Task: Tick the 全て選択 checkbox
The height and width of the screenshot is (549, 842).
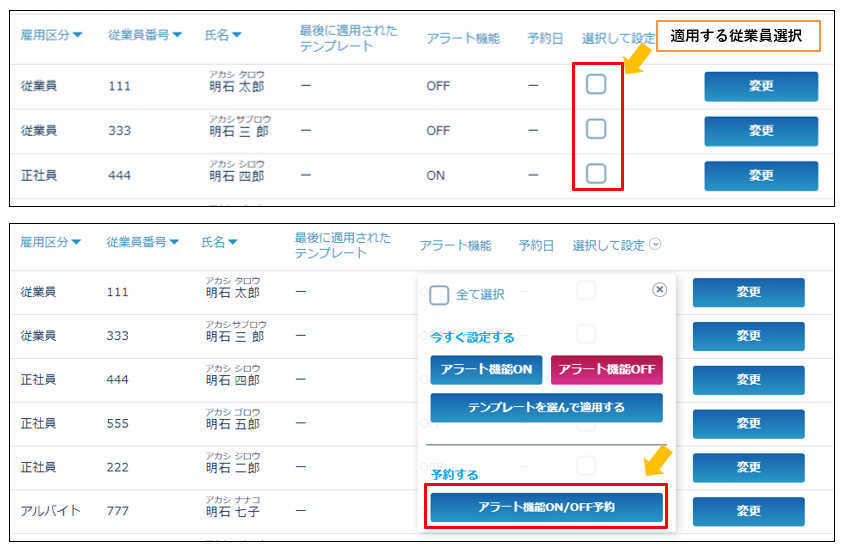Action: point(439,295)
